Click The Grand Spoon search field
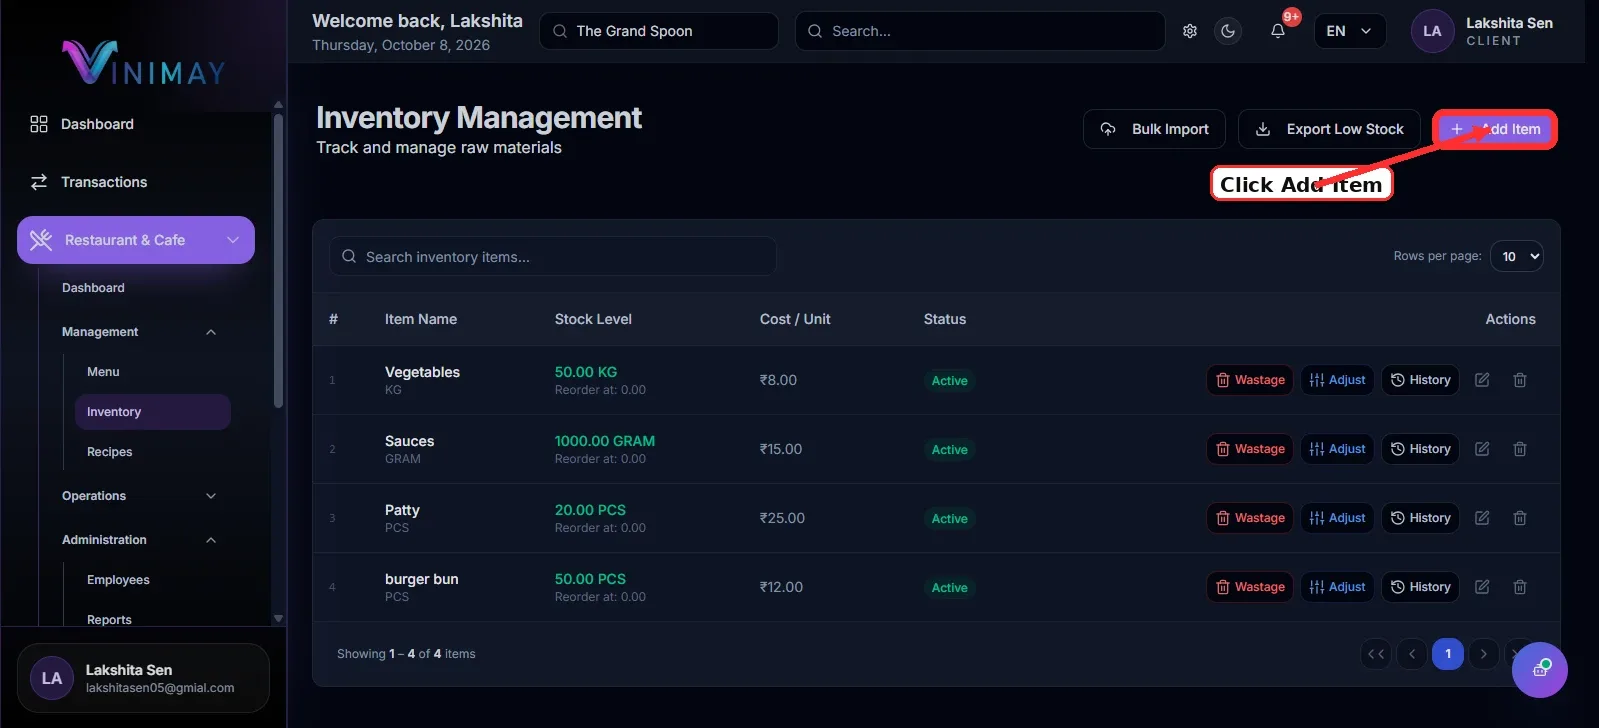 [x=659, y=31]
